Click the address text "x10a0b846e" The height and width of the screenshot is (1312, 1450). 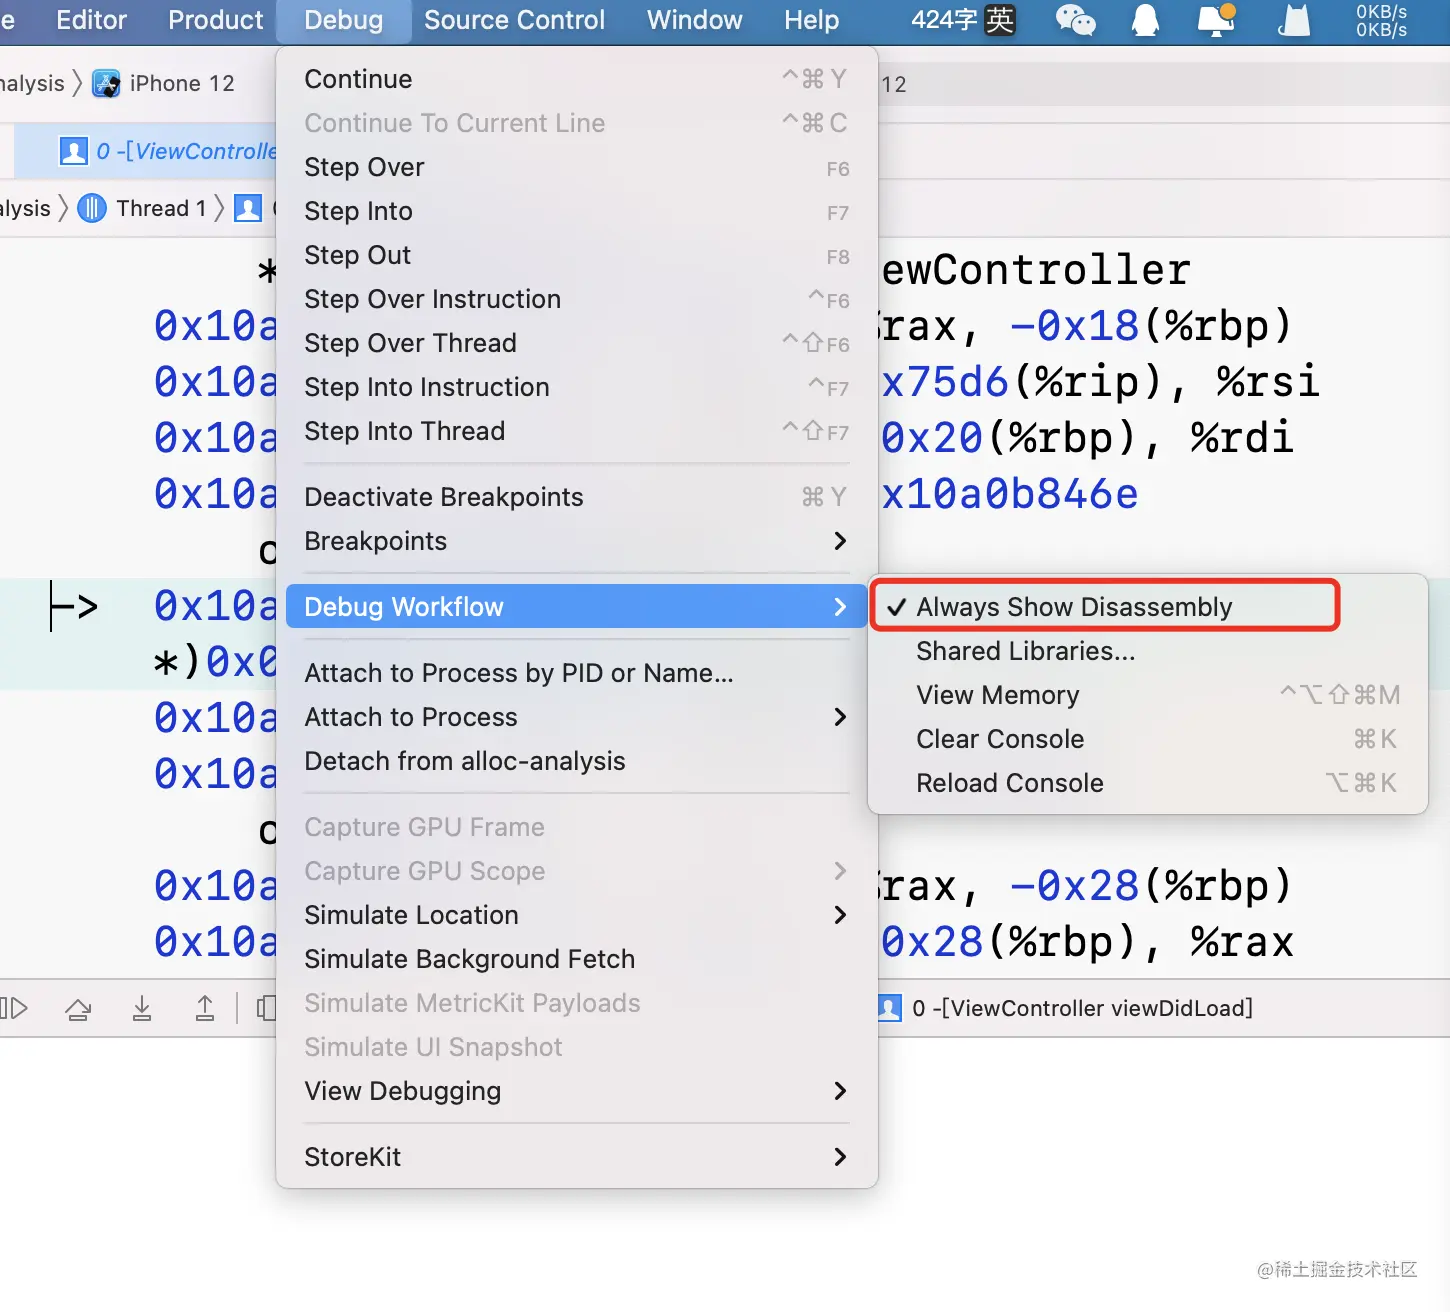1010,494
